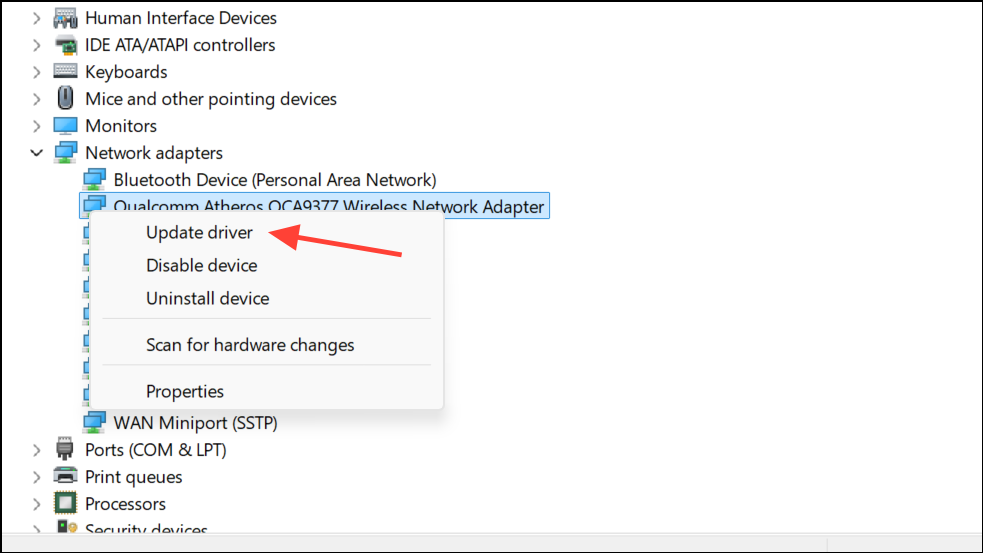
Task: Expand the Monitors category
Action: click(37, 126)
